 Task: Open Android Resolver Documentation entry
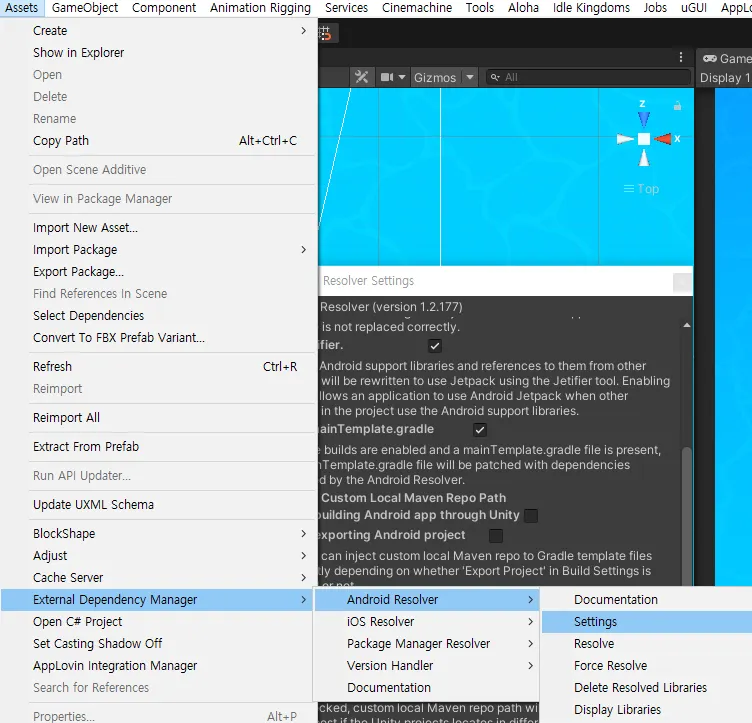click(647, 600)
